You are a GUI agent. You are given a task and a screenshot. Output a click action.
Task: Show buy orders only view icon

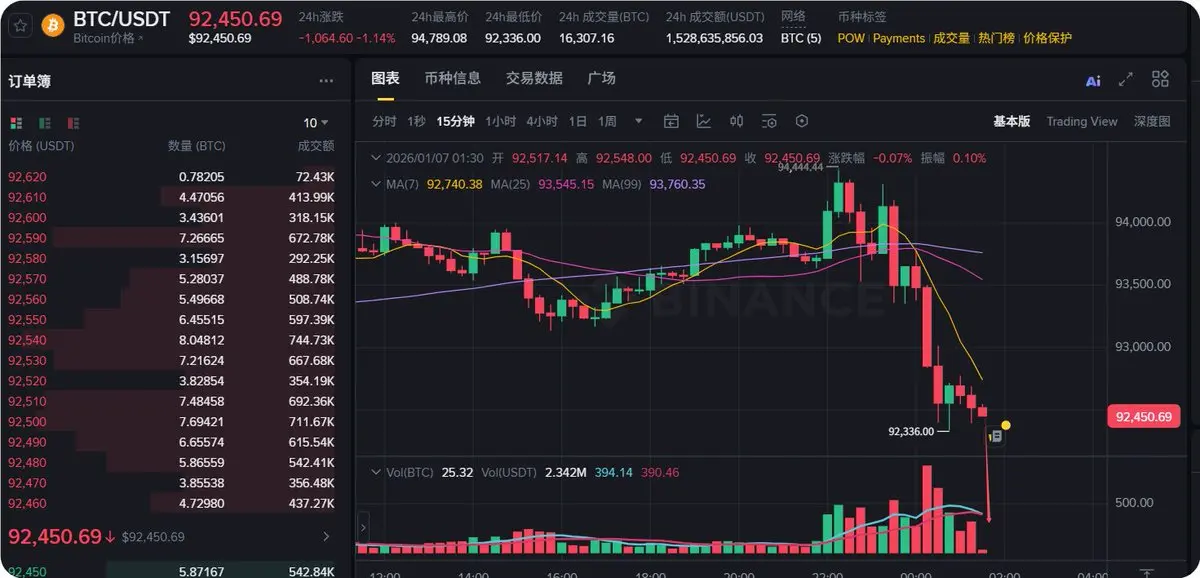pyautogui.click(x=45, y=123)
